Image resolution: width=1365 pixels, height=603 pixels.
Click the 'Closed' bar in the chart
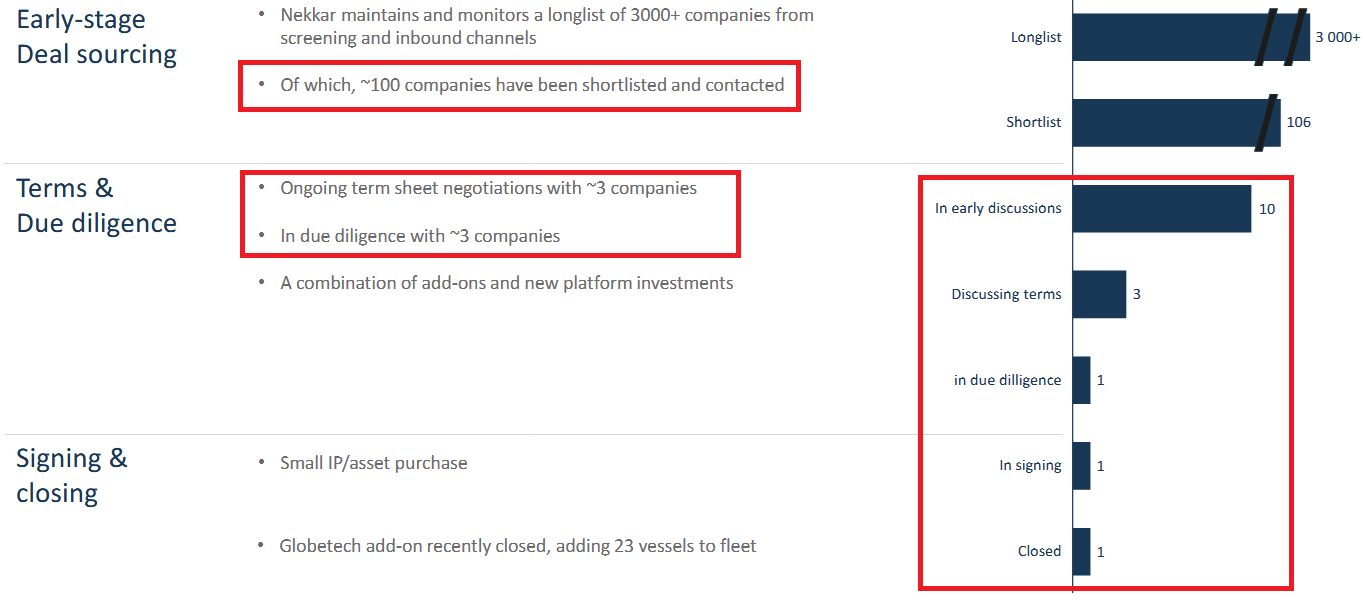tap(1081, 551)
